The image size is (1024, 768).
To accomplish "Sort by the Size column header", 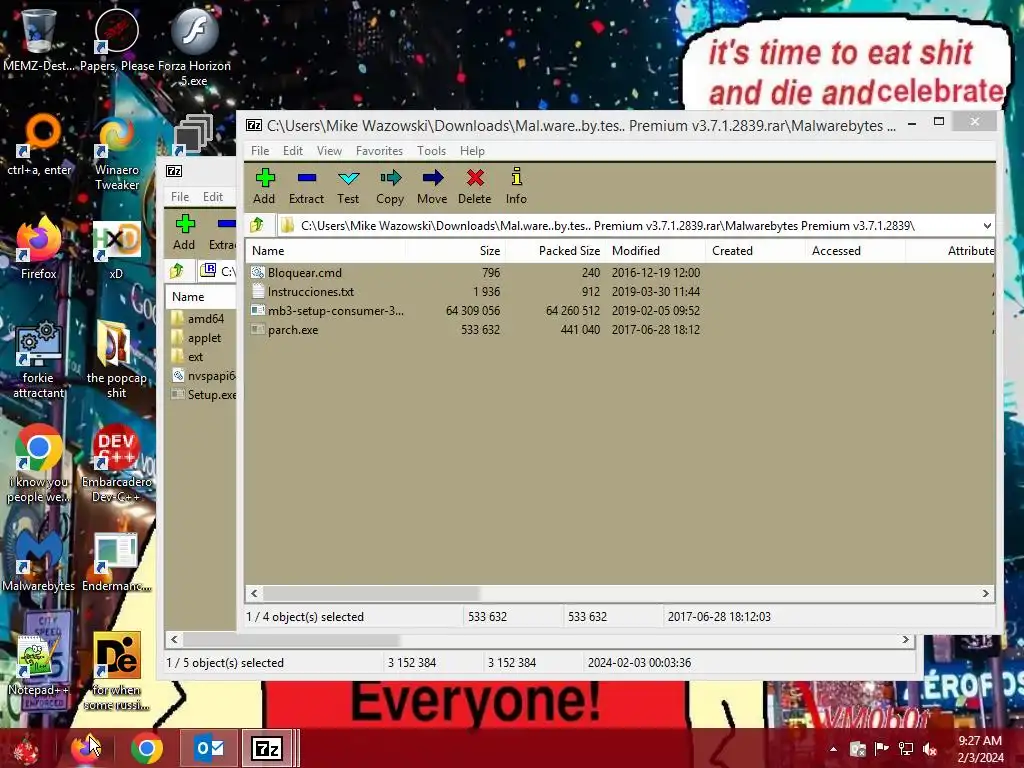I will (455, 251).
